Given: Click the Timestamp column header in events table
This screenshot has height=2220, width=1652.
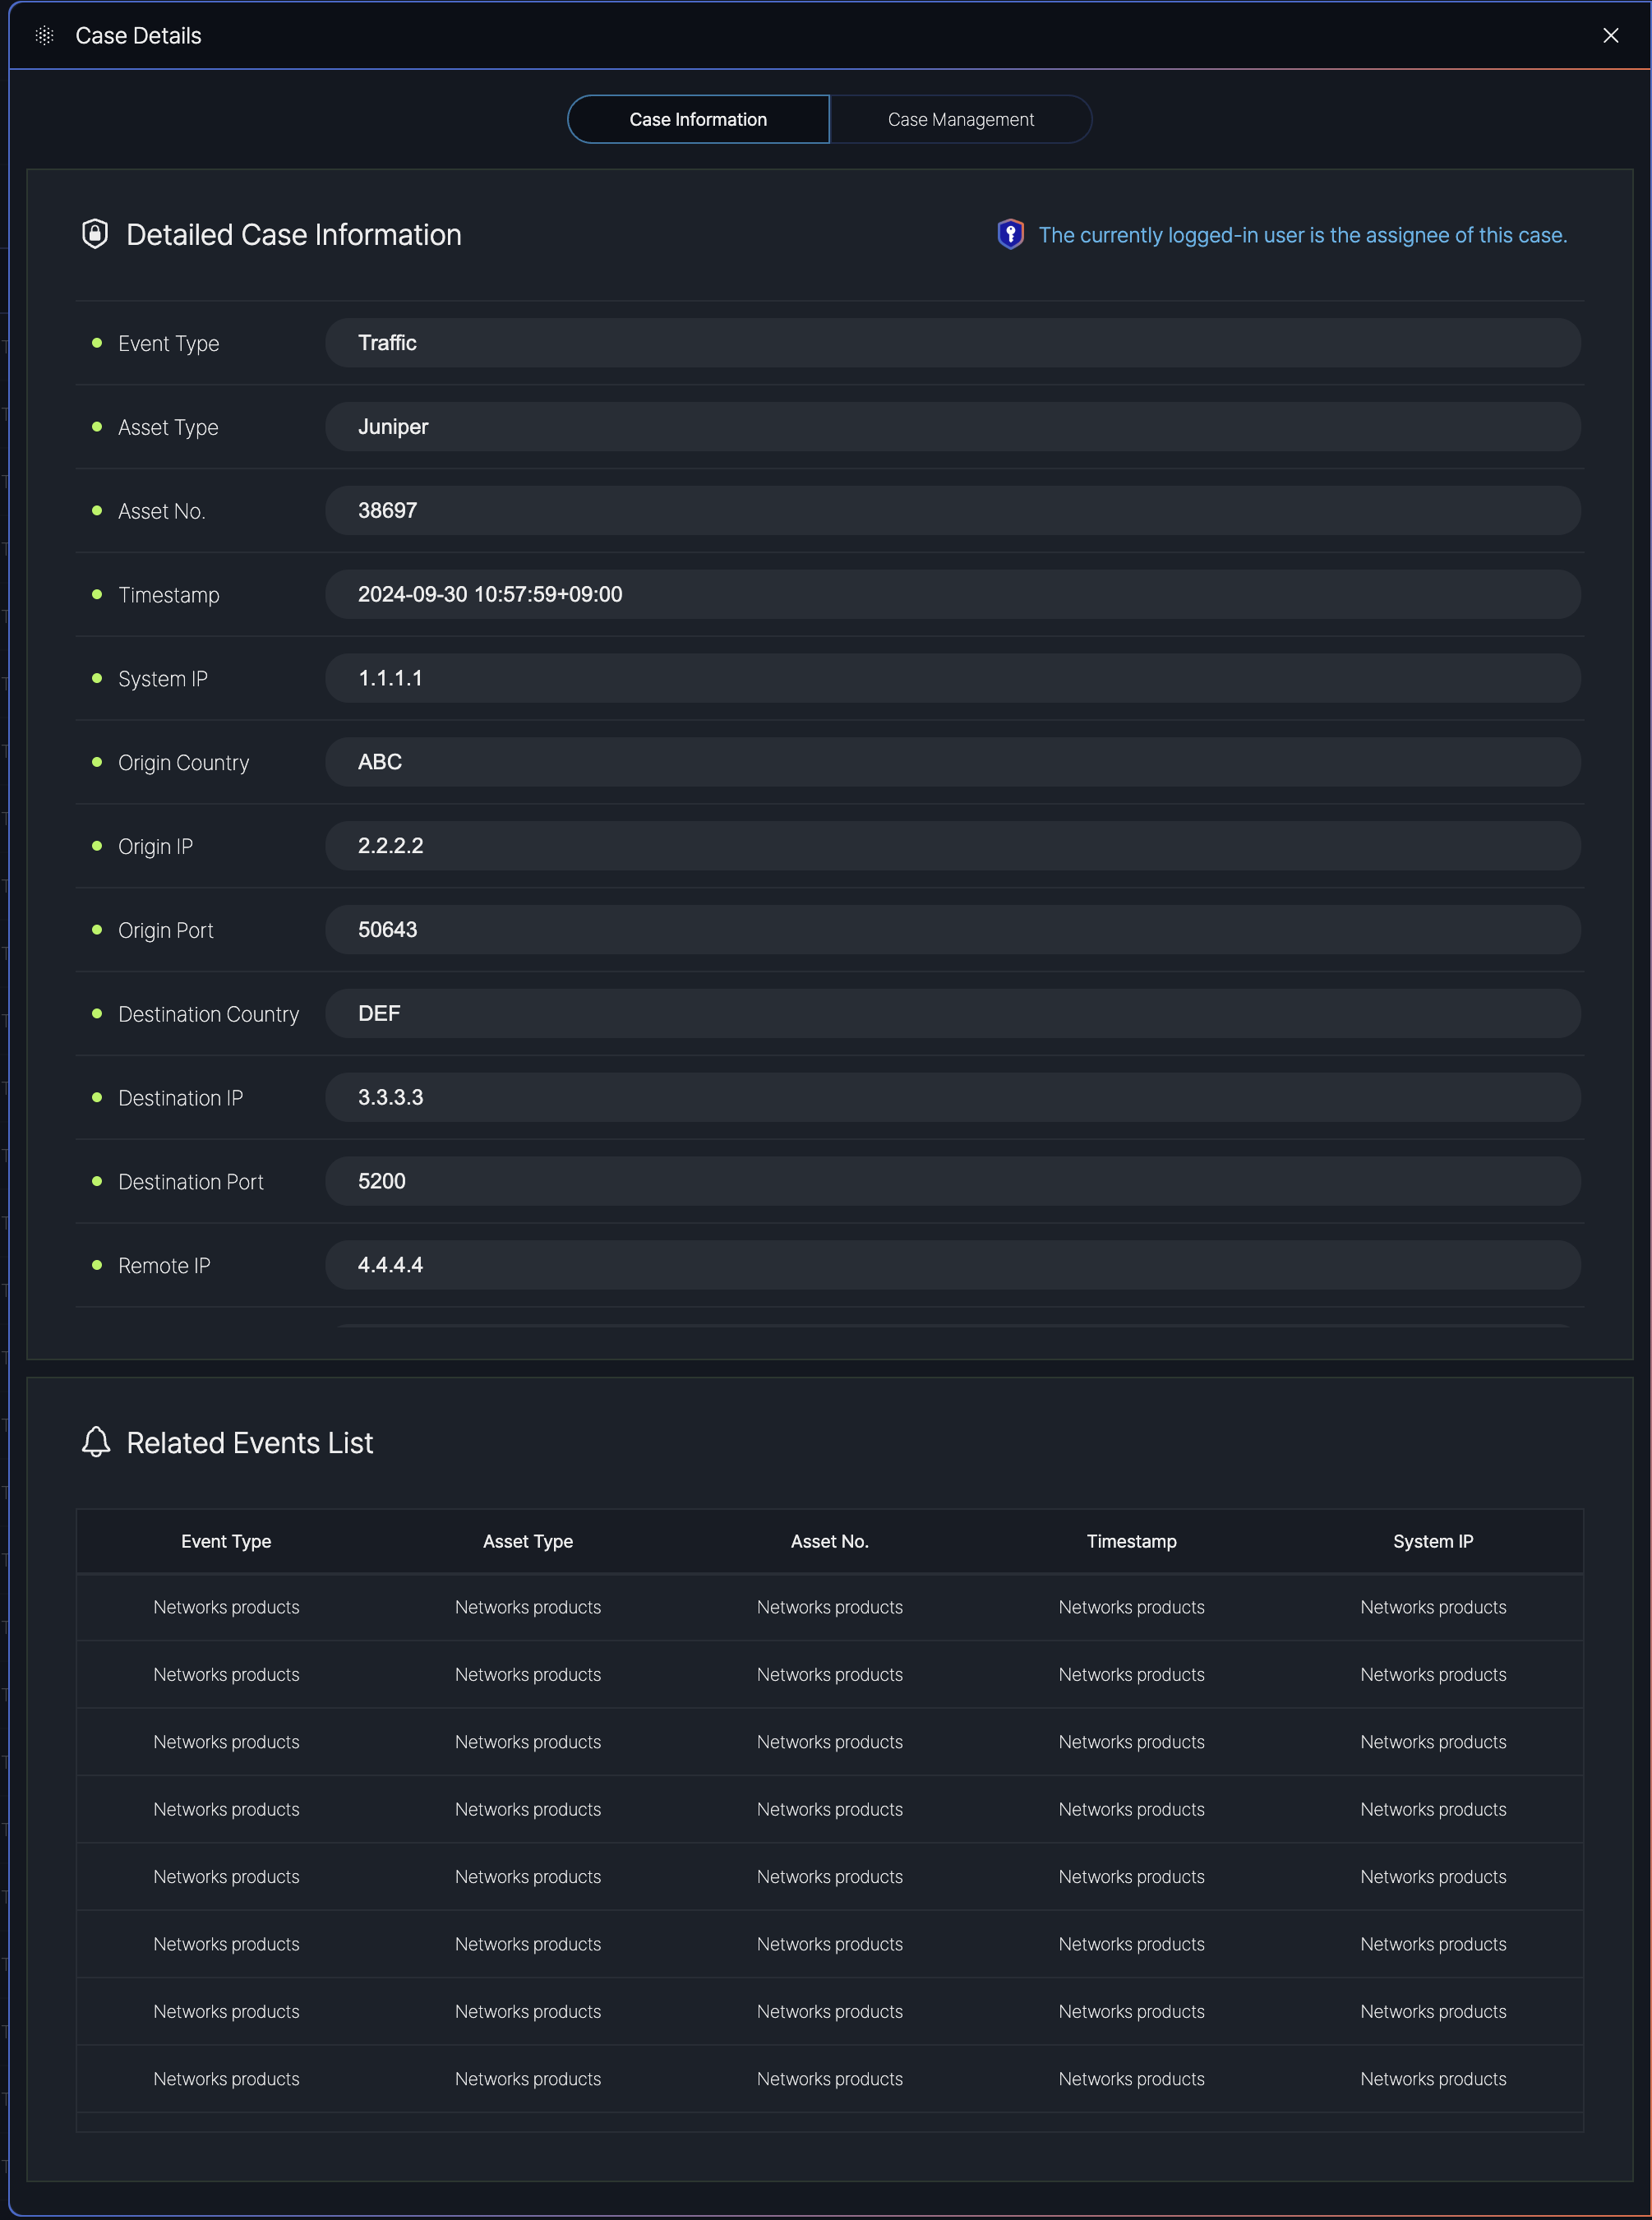Looking at the screenshot, I should (x=1131, y=1541).
